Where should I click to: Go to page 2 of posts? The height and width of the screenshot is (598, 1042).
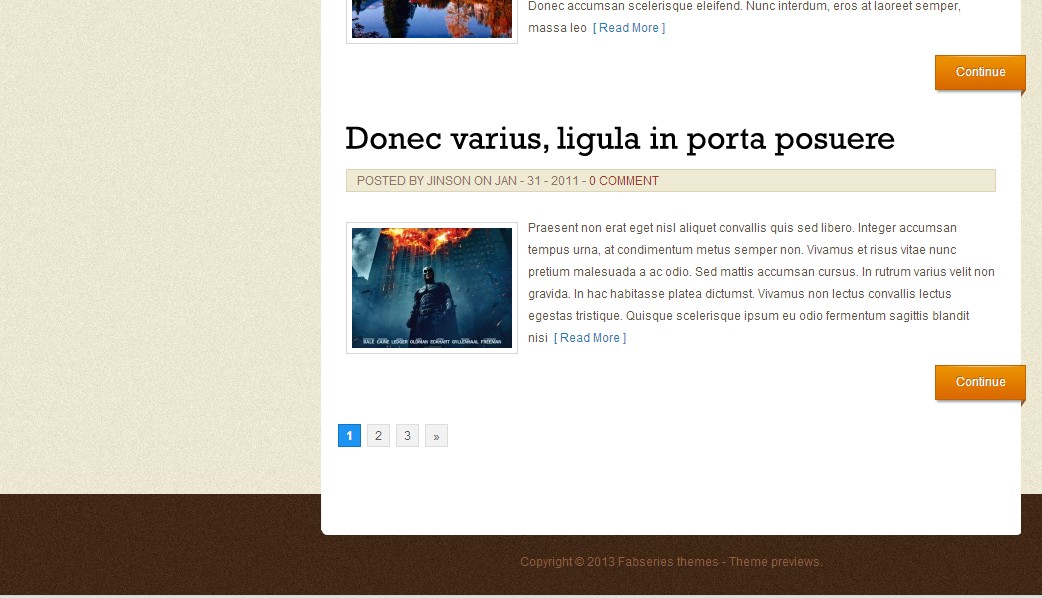378,436
